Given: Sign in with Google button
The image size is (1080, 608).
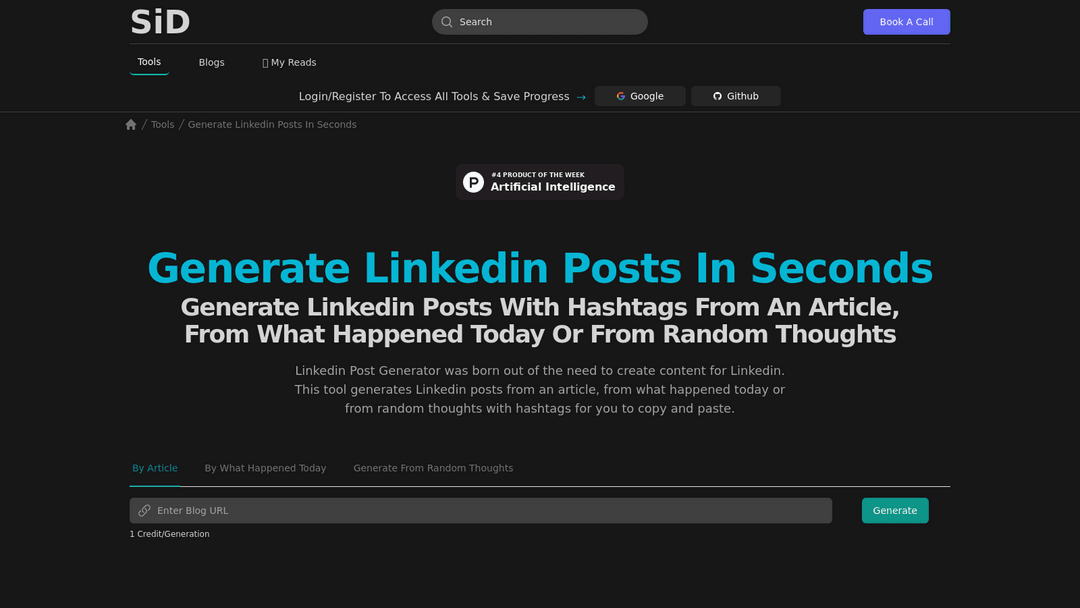Looking at the screenshot, I should [x=639, y=96].
